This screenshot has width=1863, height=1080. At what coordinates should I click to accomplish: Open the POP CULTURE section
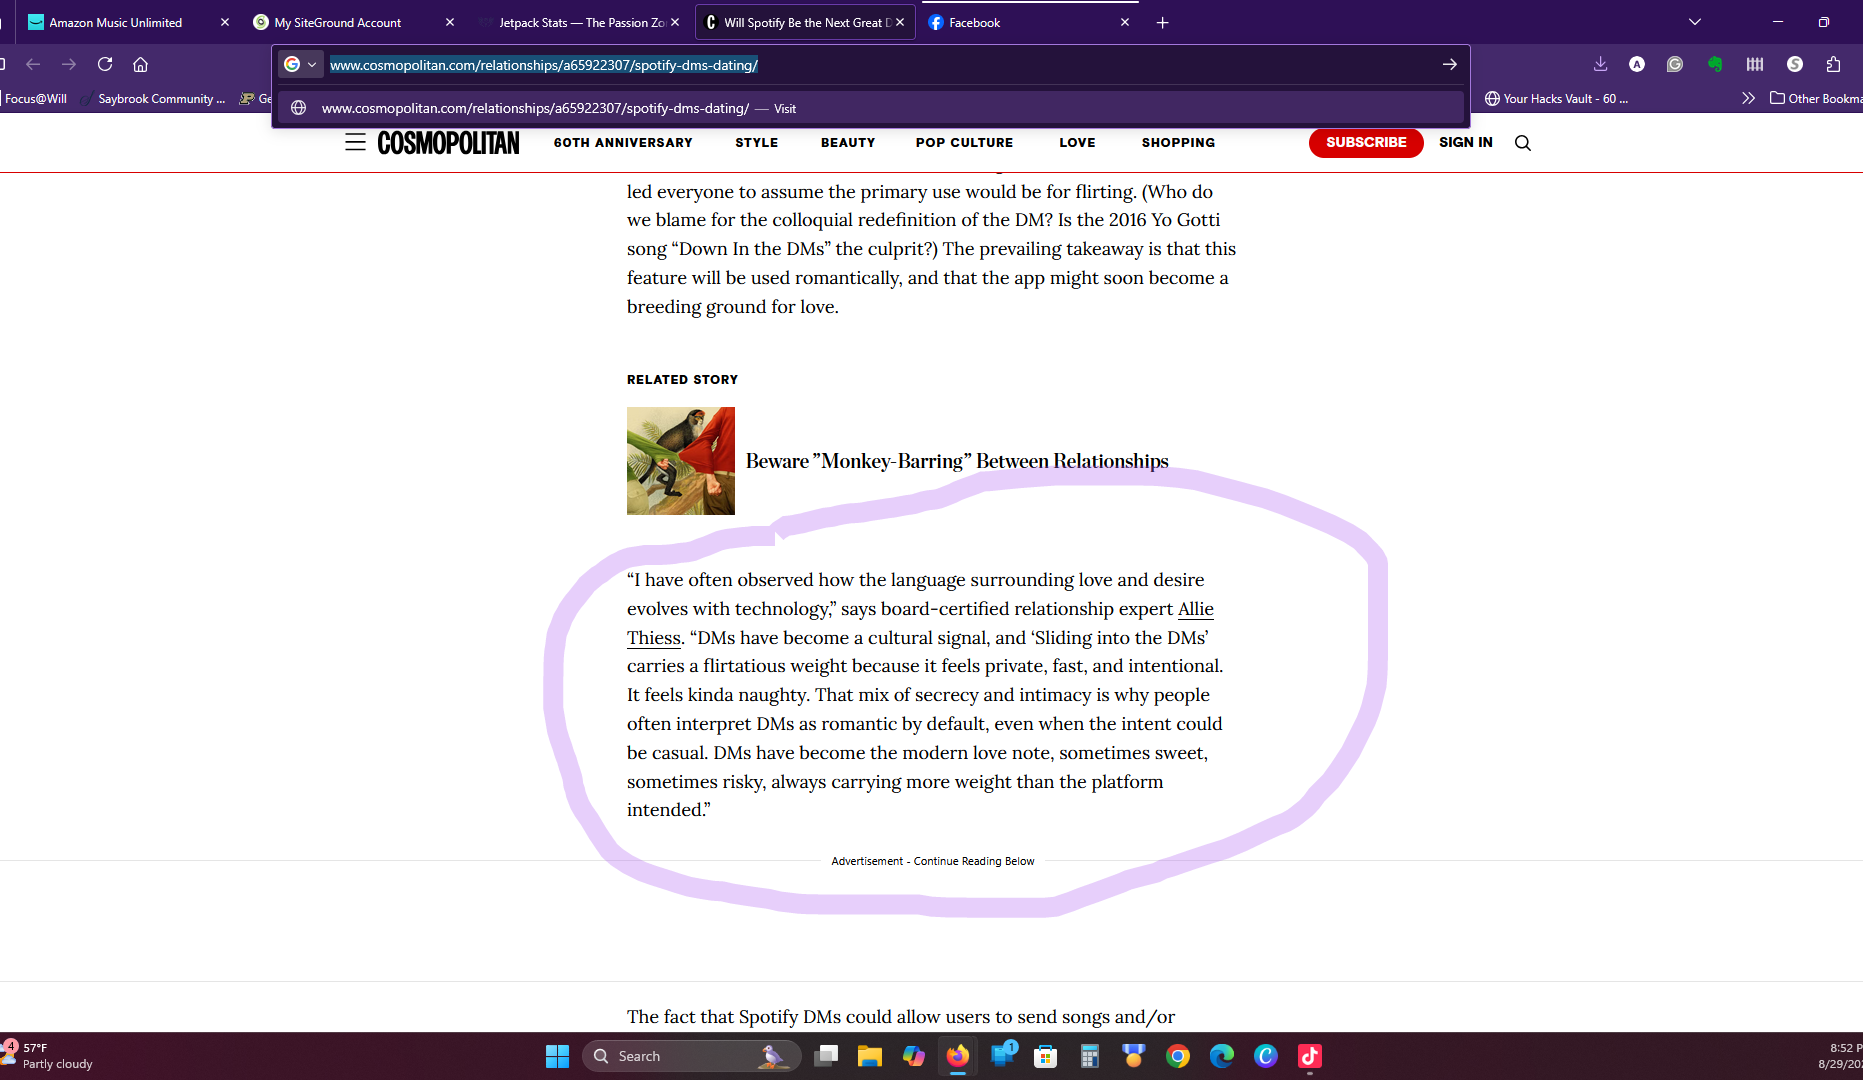click(964, 142)
